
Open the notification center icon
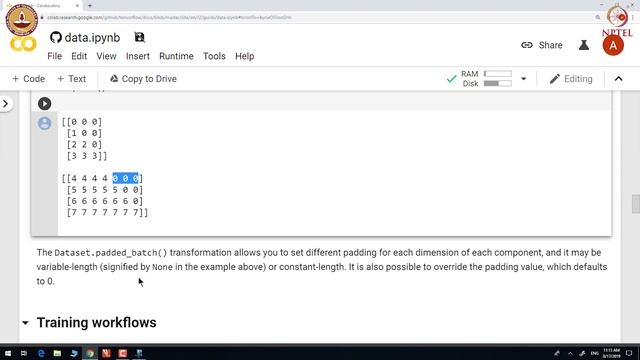tap(629, 353)
